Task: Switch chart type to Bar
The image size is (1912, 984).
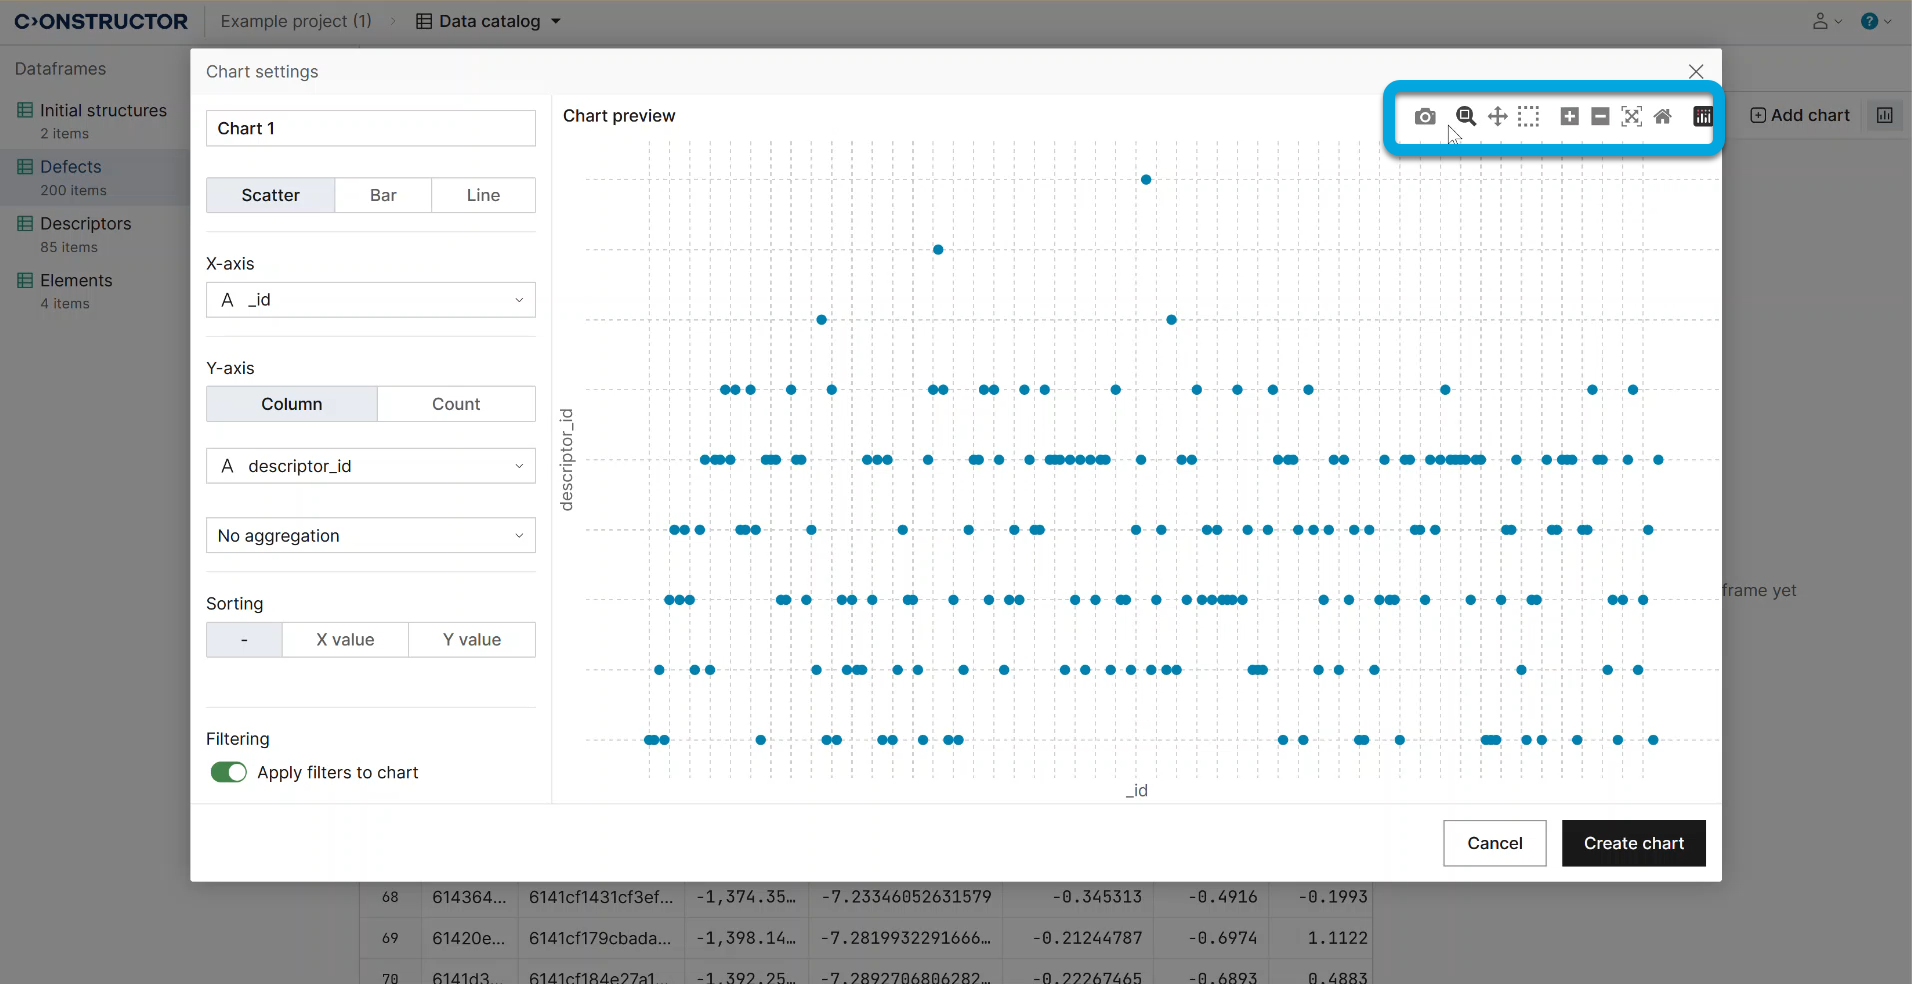Action: [x=383, y=195]
